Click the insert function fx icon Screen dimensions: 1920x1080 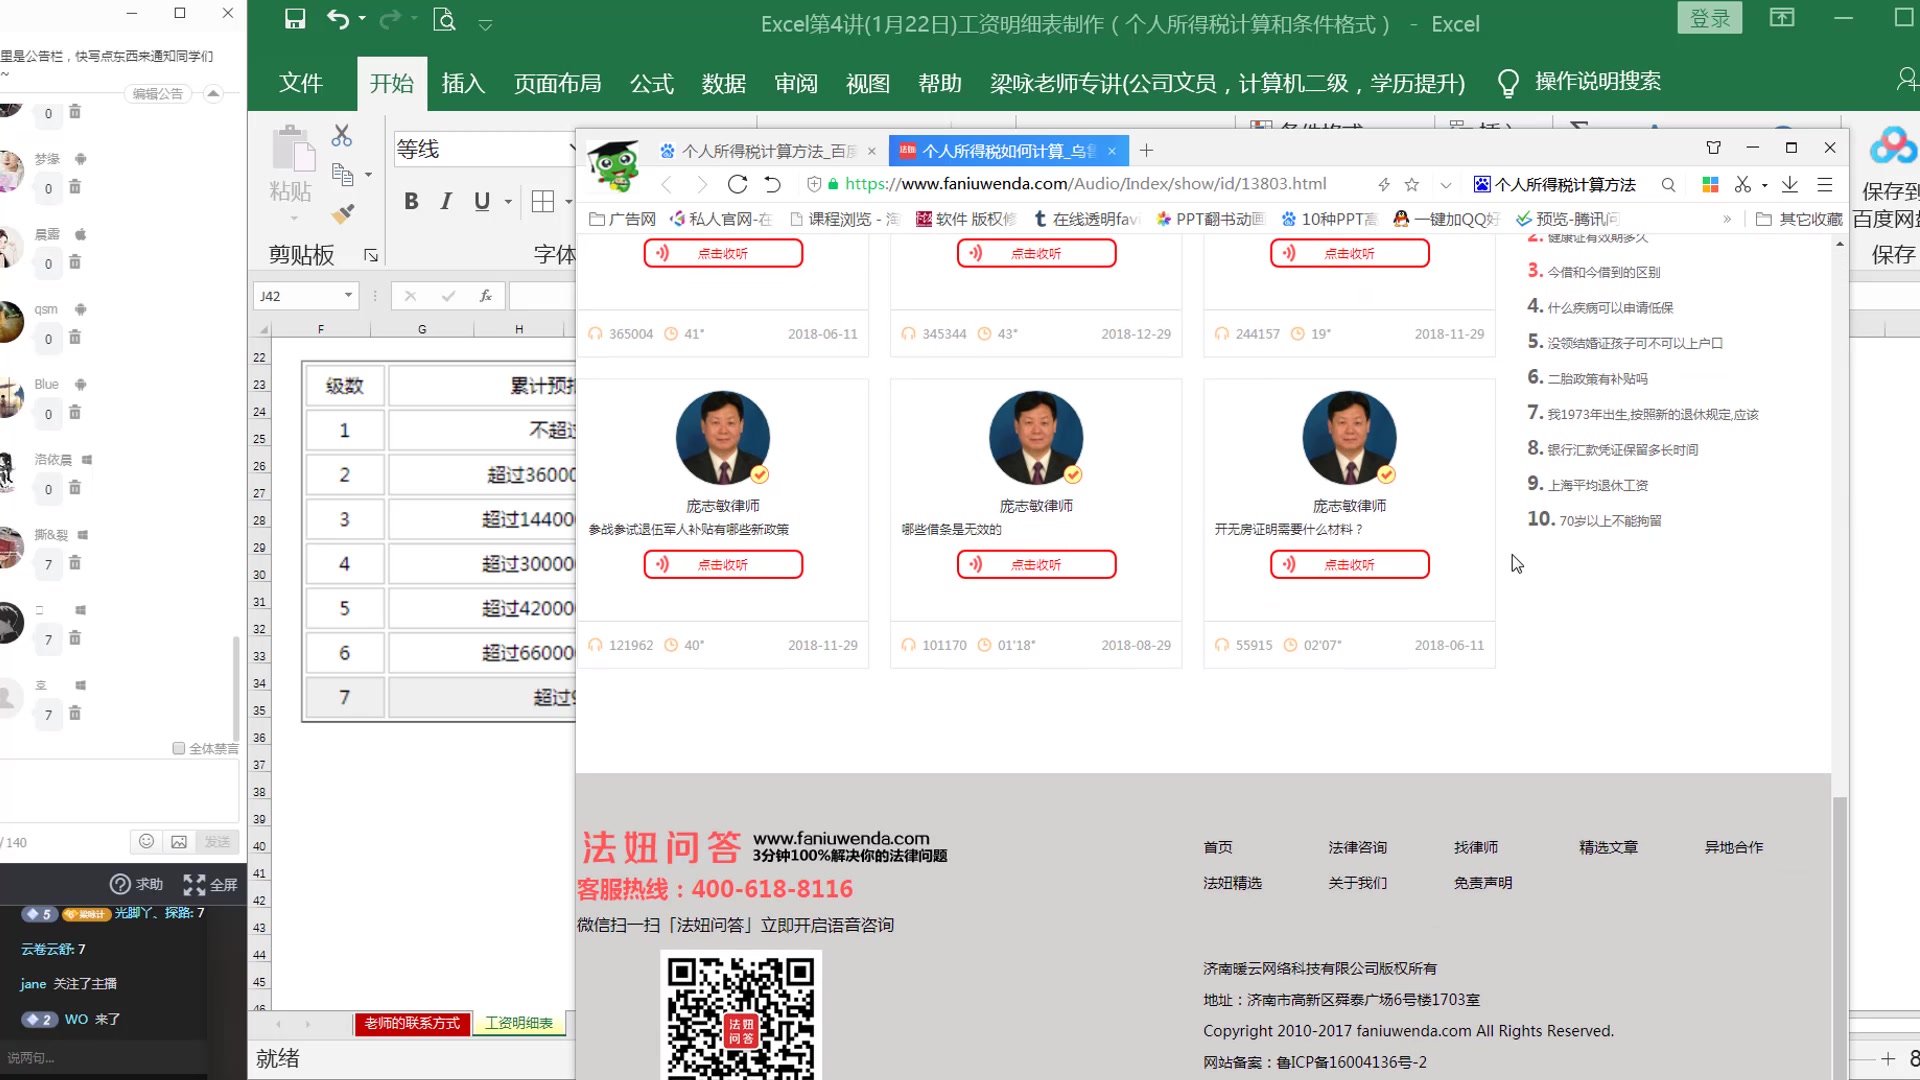[486, 296]
